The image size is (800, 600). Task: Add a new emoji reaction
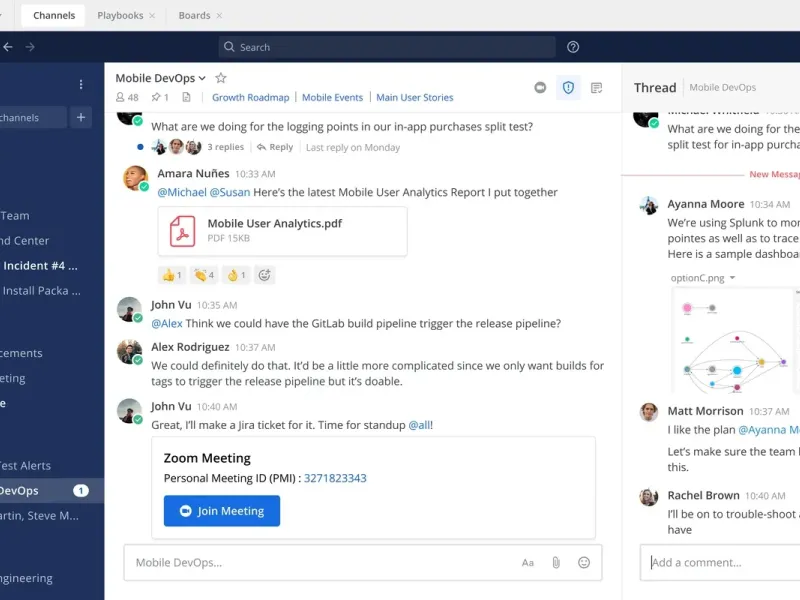[264, 276]
